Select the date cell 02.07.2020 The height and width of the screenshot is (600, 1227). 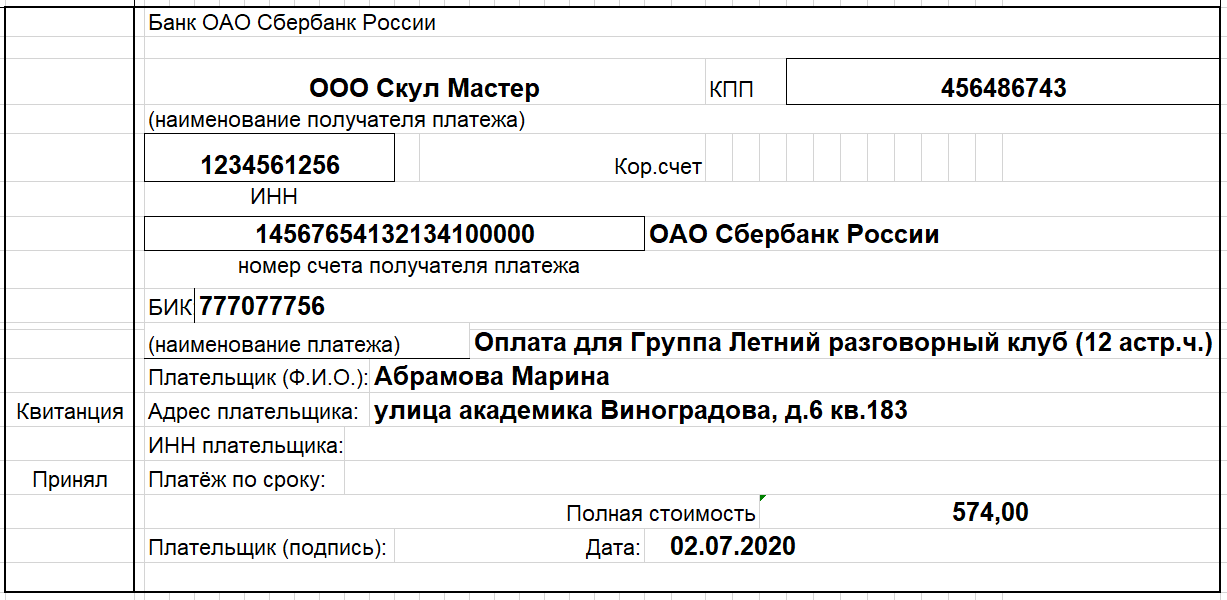click(x=733, y=546)
